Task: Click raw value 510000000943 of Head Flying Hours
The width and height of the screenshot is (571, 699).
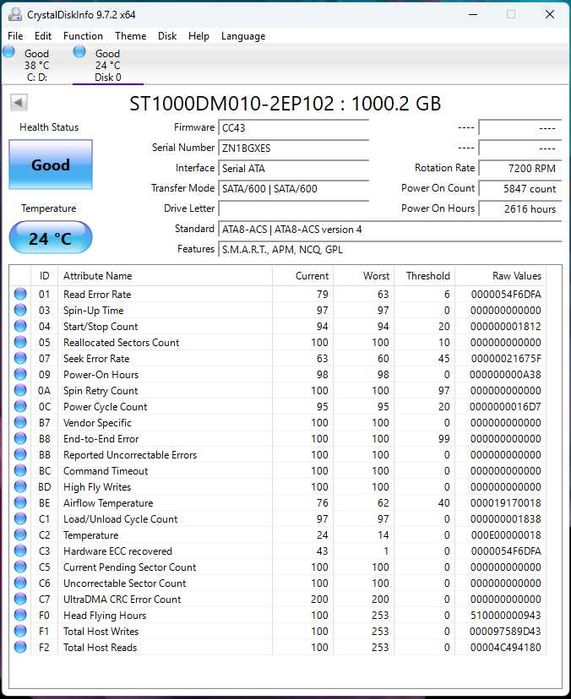Action: (x=505, y=615)
